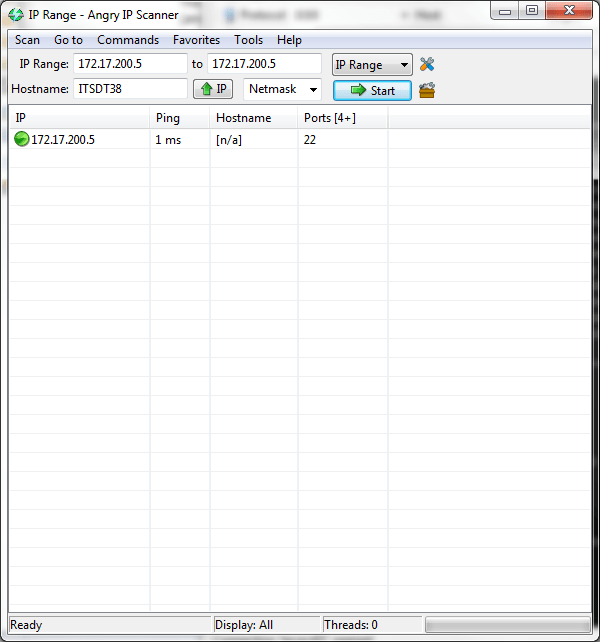Click the Angry IP Scanner title bar icon
This screenshot has height=642, width=600.
pyautogui.click(x=16, y=15)
